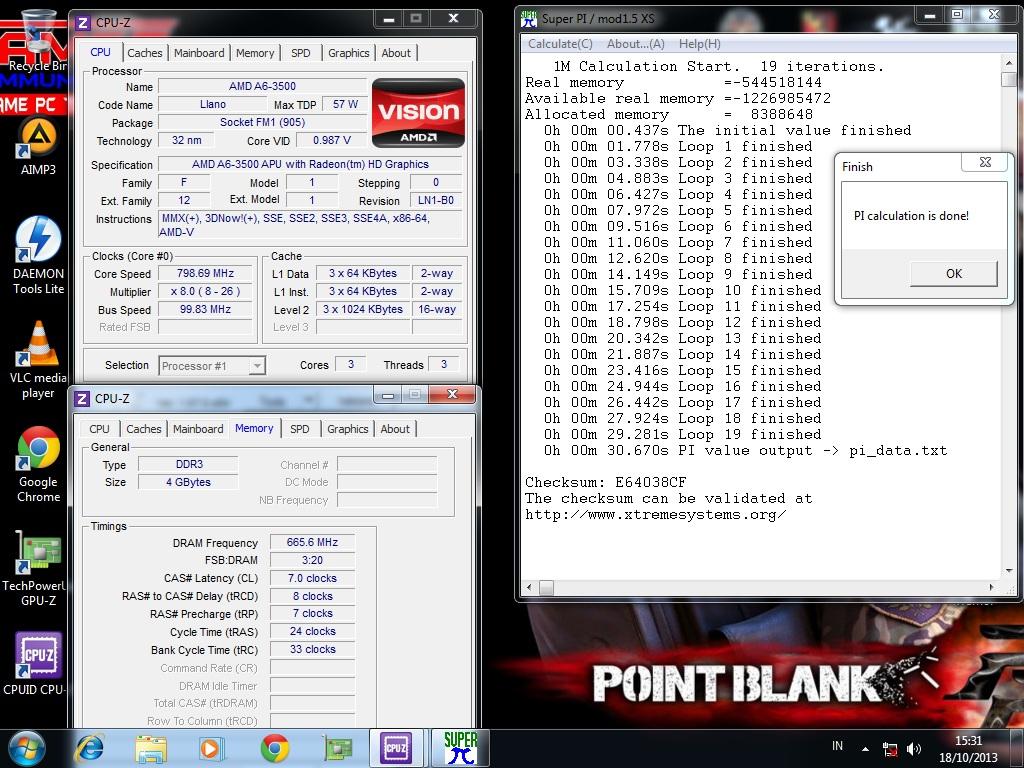Open Memory tab in upper CPU-Z window

pos(255,53)
